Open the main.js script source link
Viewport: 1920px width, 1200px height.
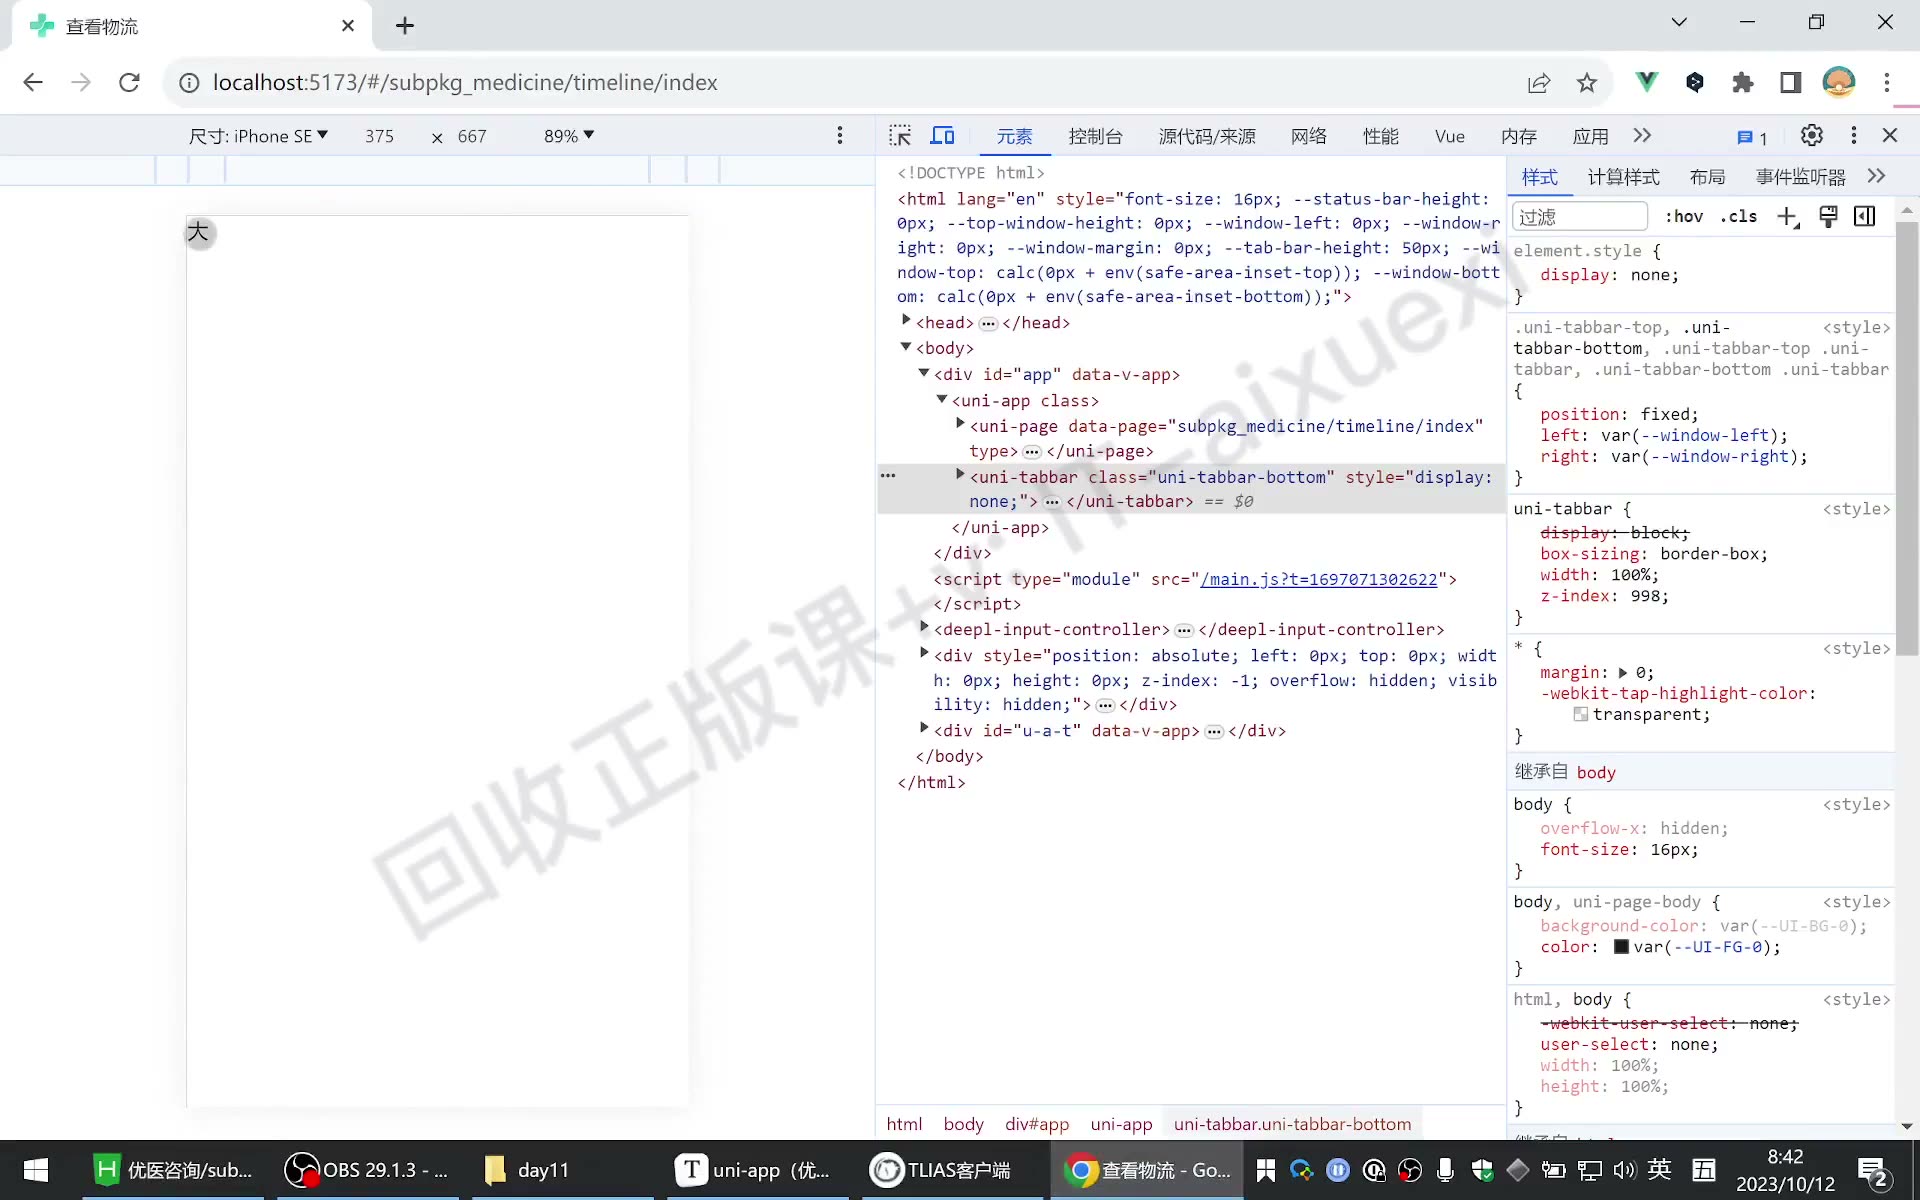point(1318,580)
